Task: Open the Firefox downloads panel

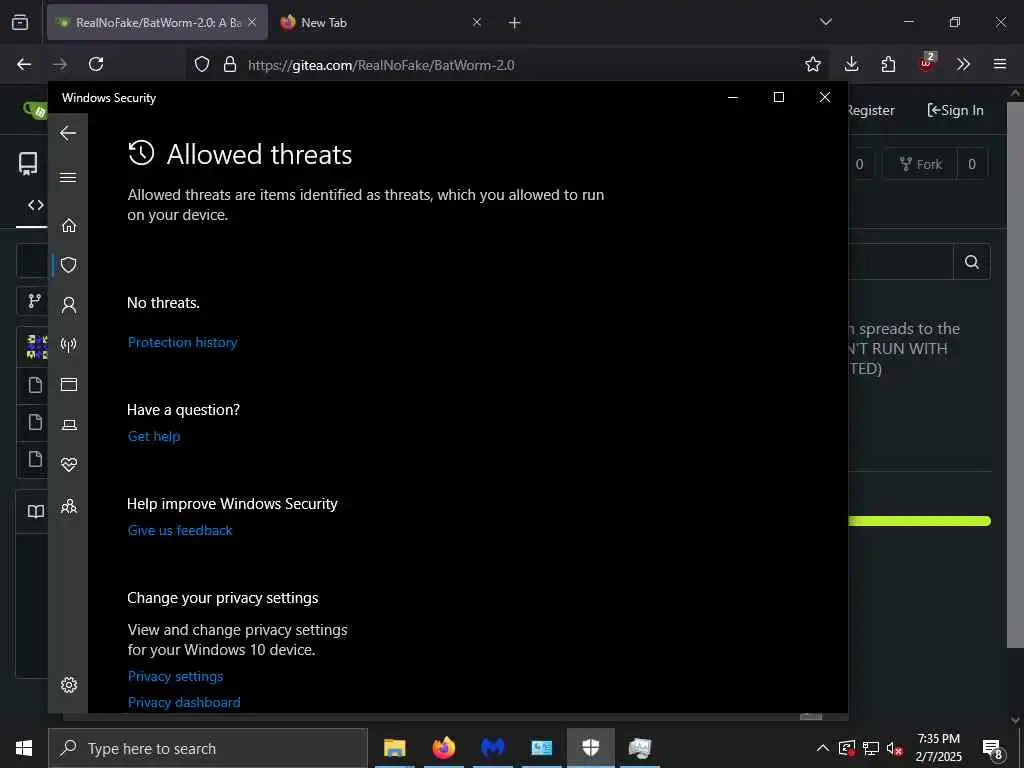Action: pyautogui.click(x=852, y=64)
